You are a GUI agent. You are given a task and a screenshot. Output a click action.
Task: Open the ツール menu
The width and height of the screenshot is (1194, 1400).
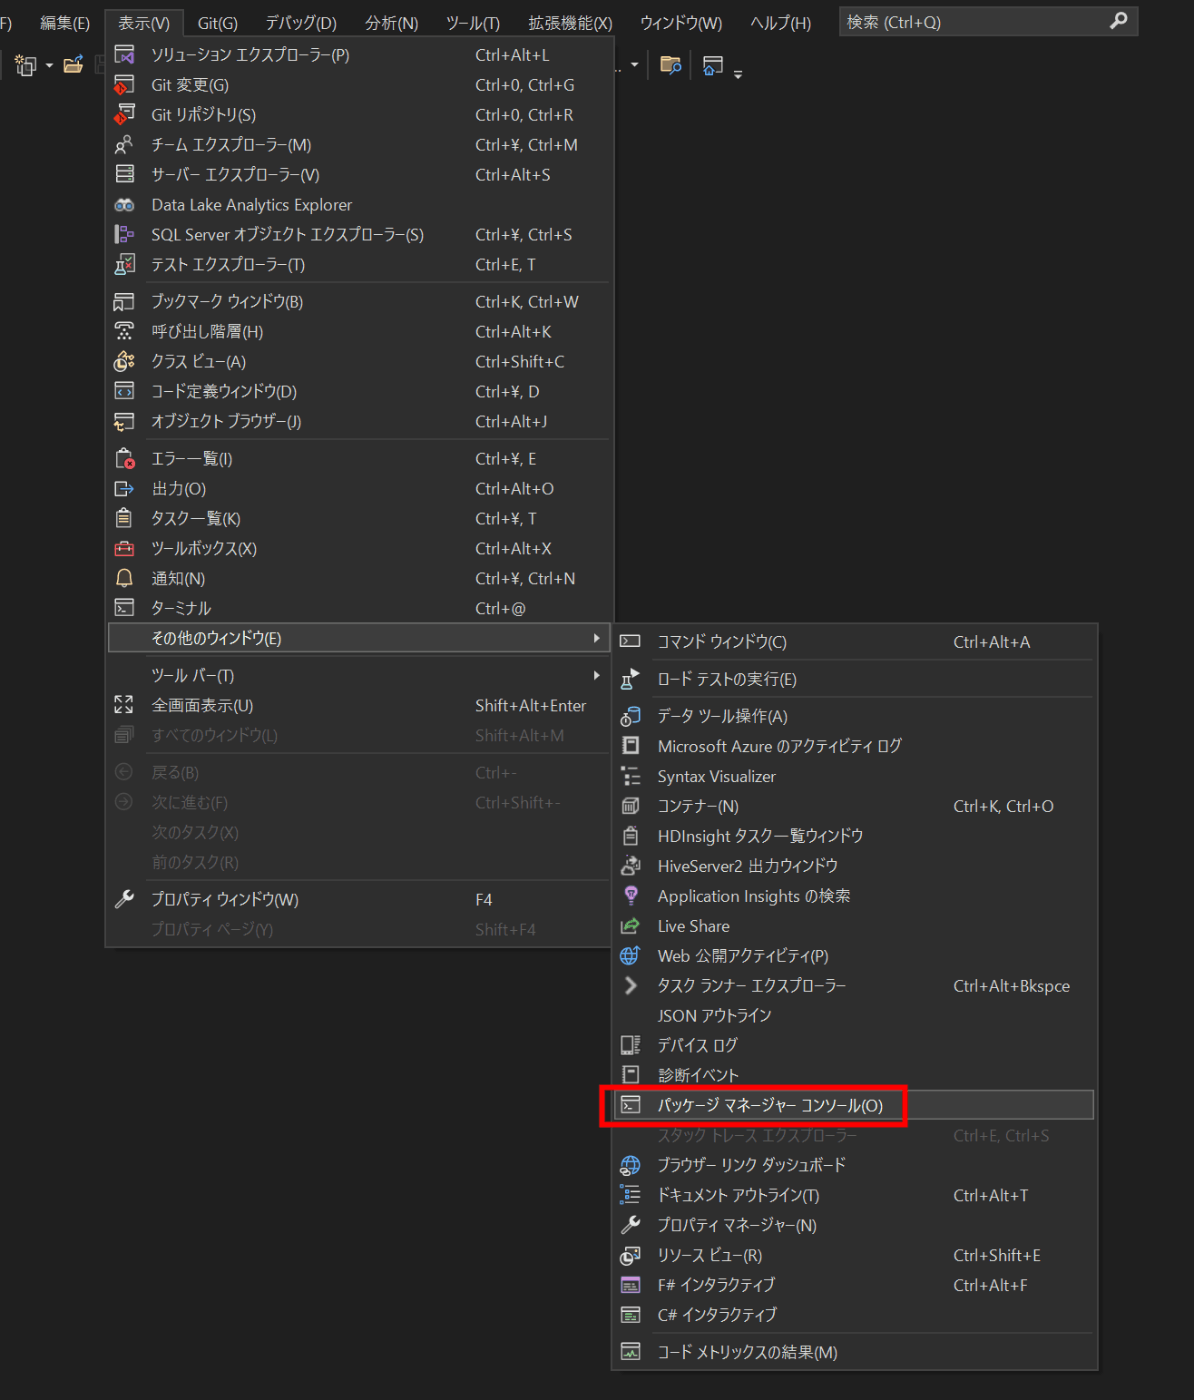click(473, 22)
